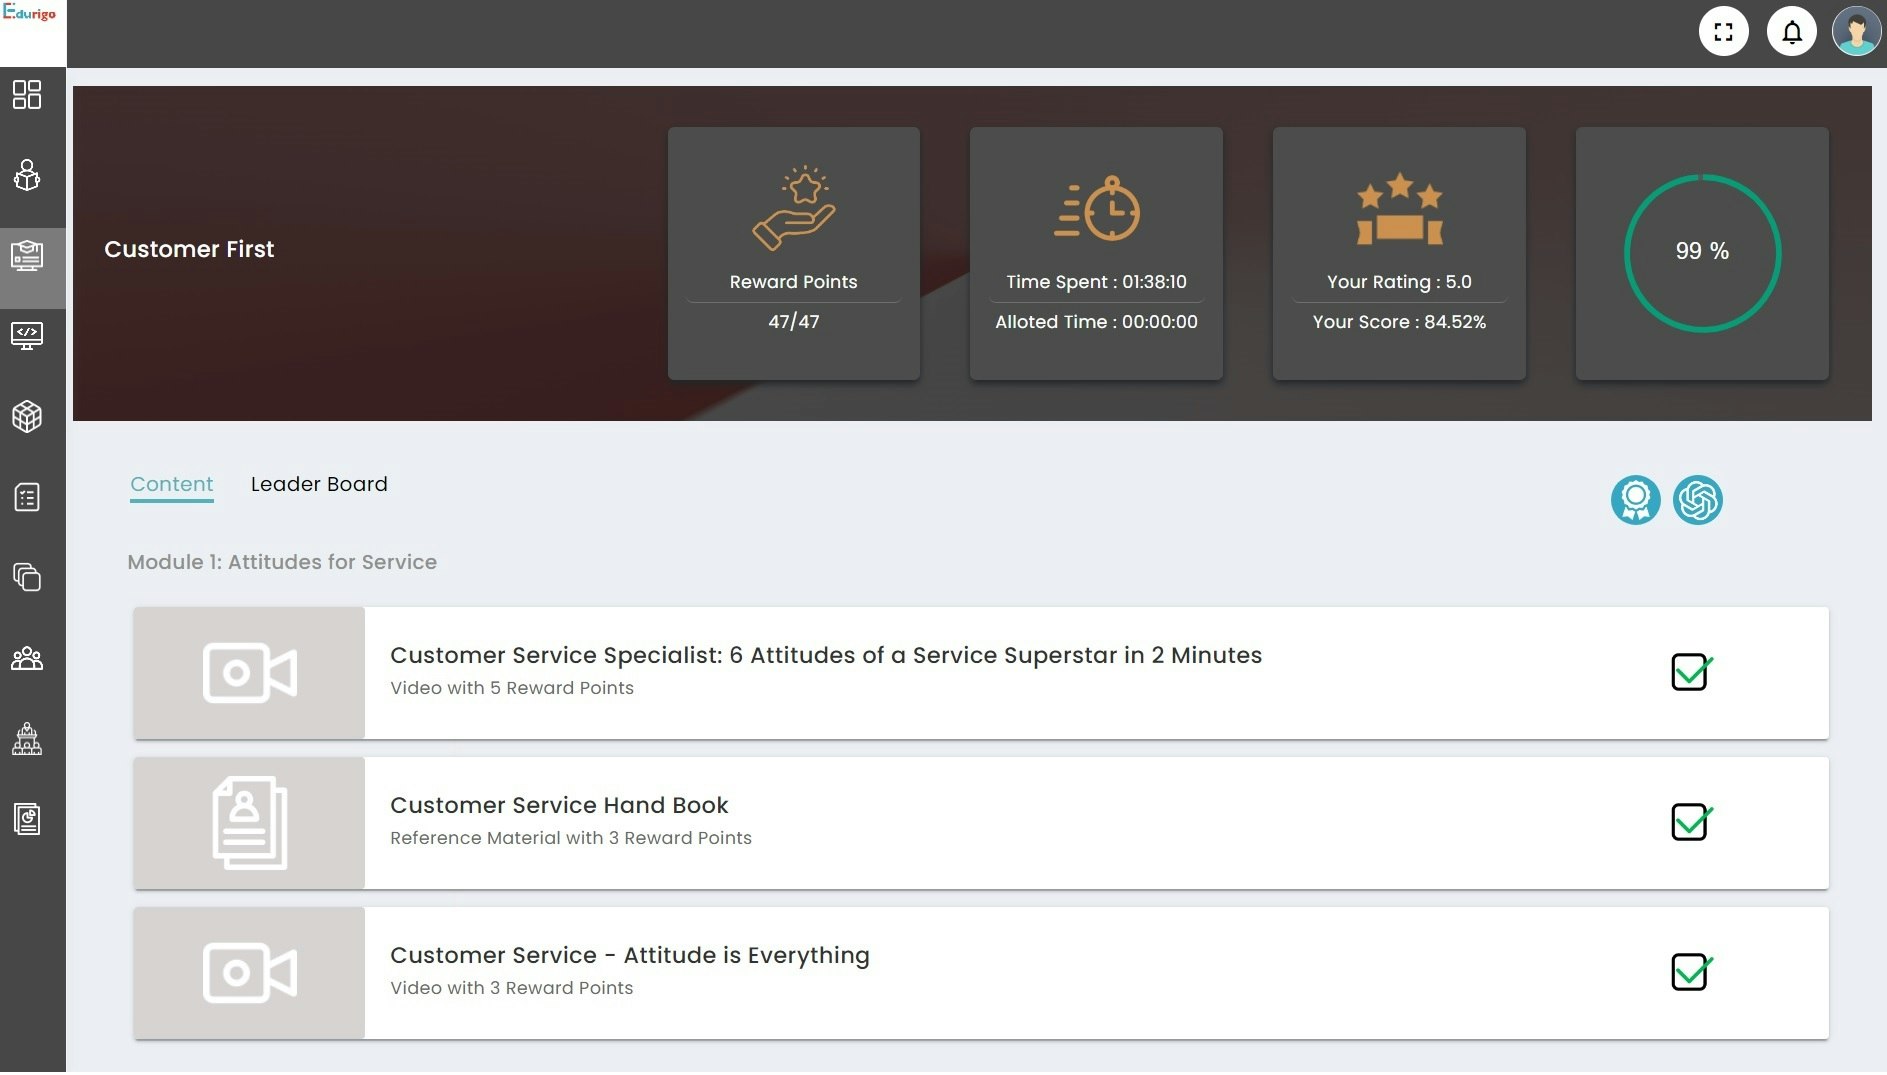Viewport: 1887px width, 1075px height.
Task: Open the notifications bell
Action: click(1791, 32)
